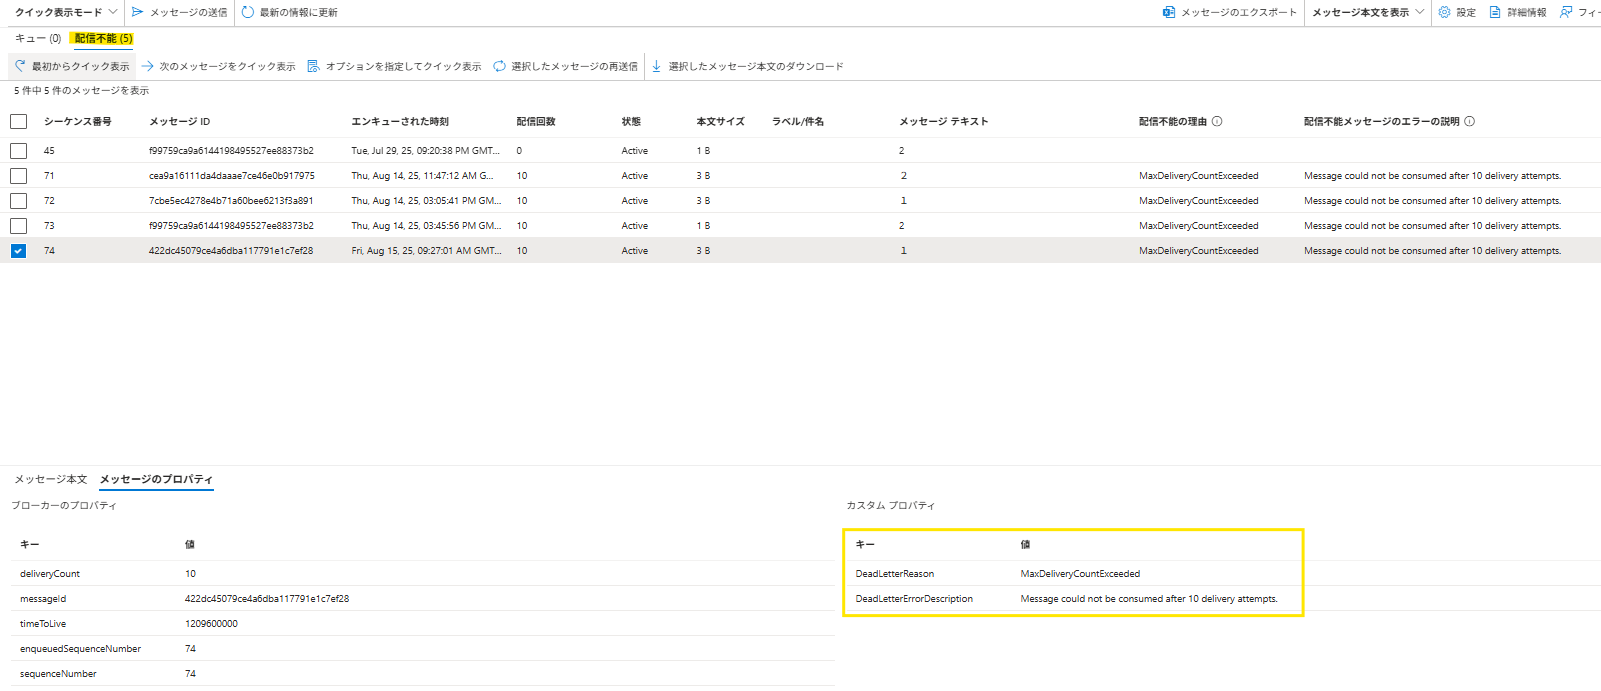
Task: Click the message export icon
Action: coord(1168,12)
